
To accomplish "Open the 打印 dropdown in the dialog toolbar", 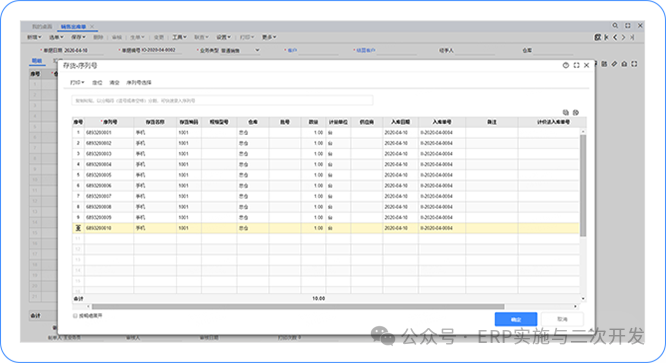I will point(77,82).
